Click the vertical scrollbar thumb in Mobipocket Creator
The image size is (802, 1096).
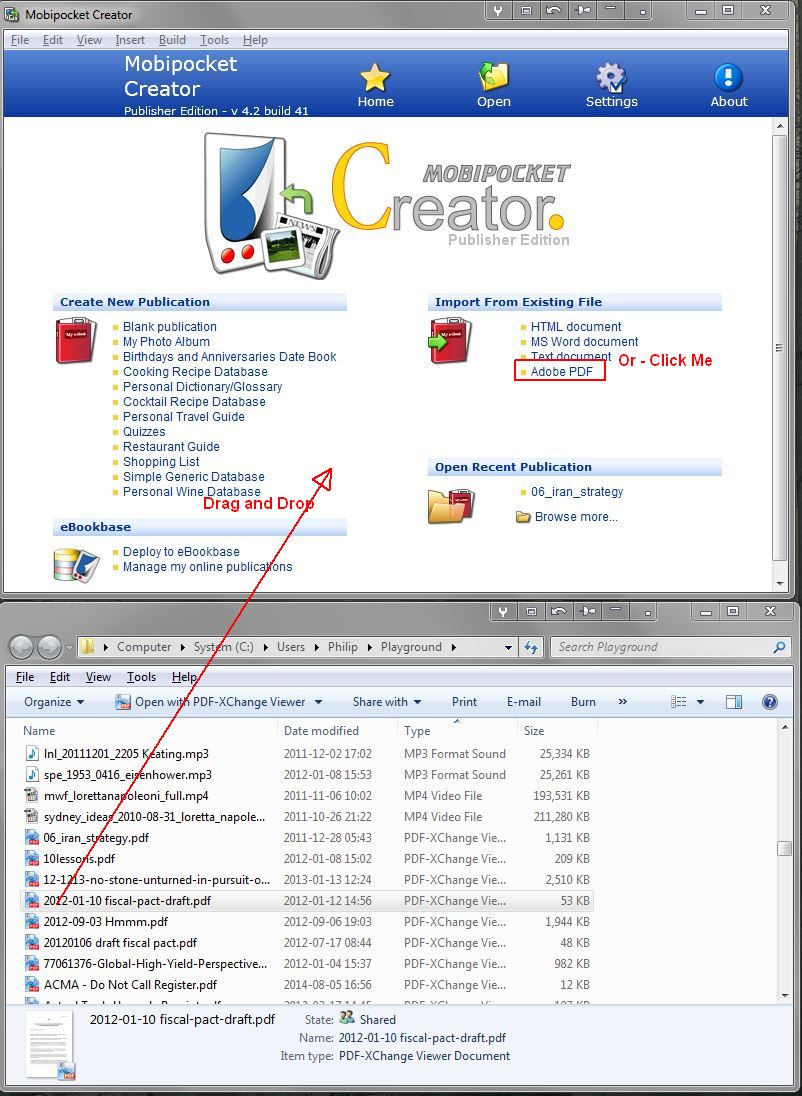pyautogui.click(x=780, y=347)
